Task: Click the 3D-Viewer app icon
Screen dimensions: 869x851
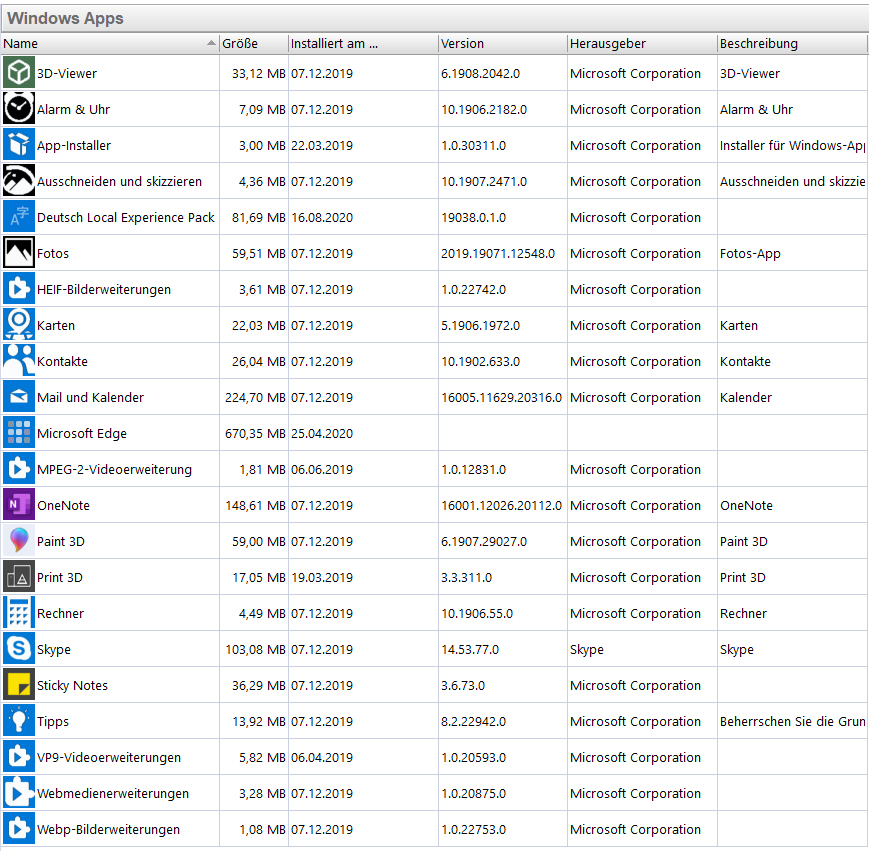Action: (19, 73)
